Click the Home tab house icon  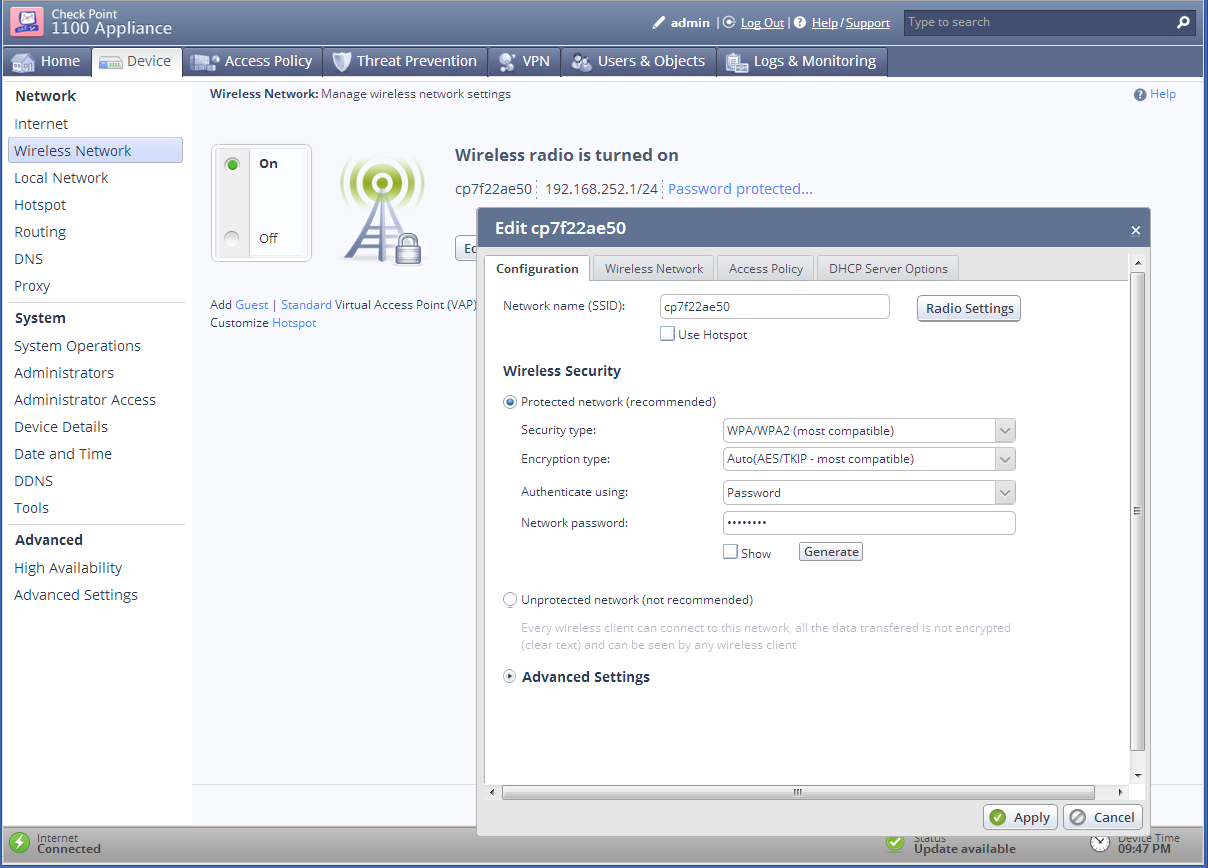point(23,62)
